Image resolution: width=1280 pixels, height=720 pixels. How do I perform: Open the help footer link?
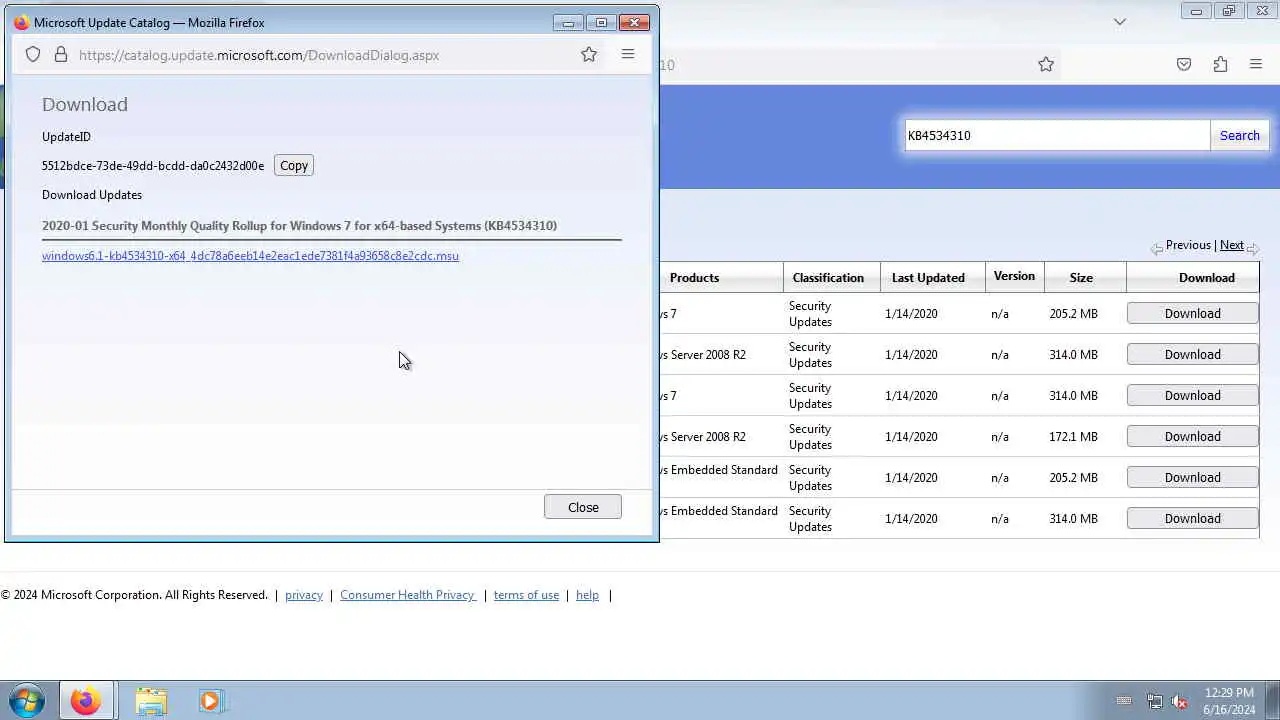pyautogui.click(x=587, y=595)
